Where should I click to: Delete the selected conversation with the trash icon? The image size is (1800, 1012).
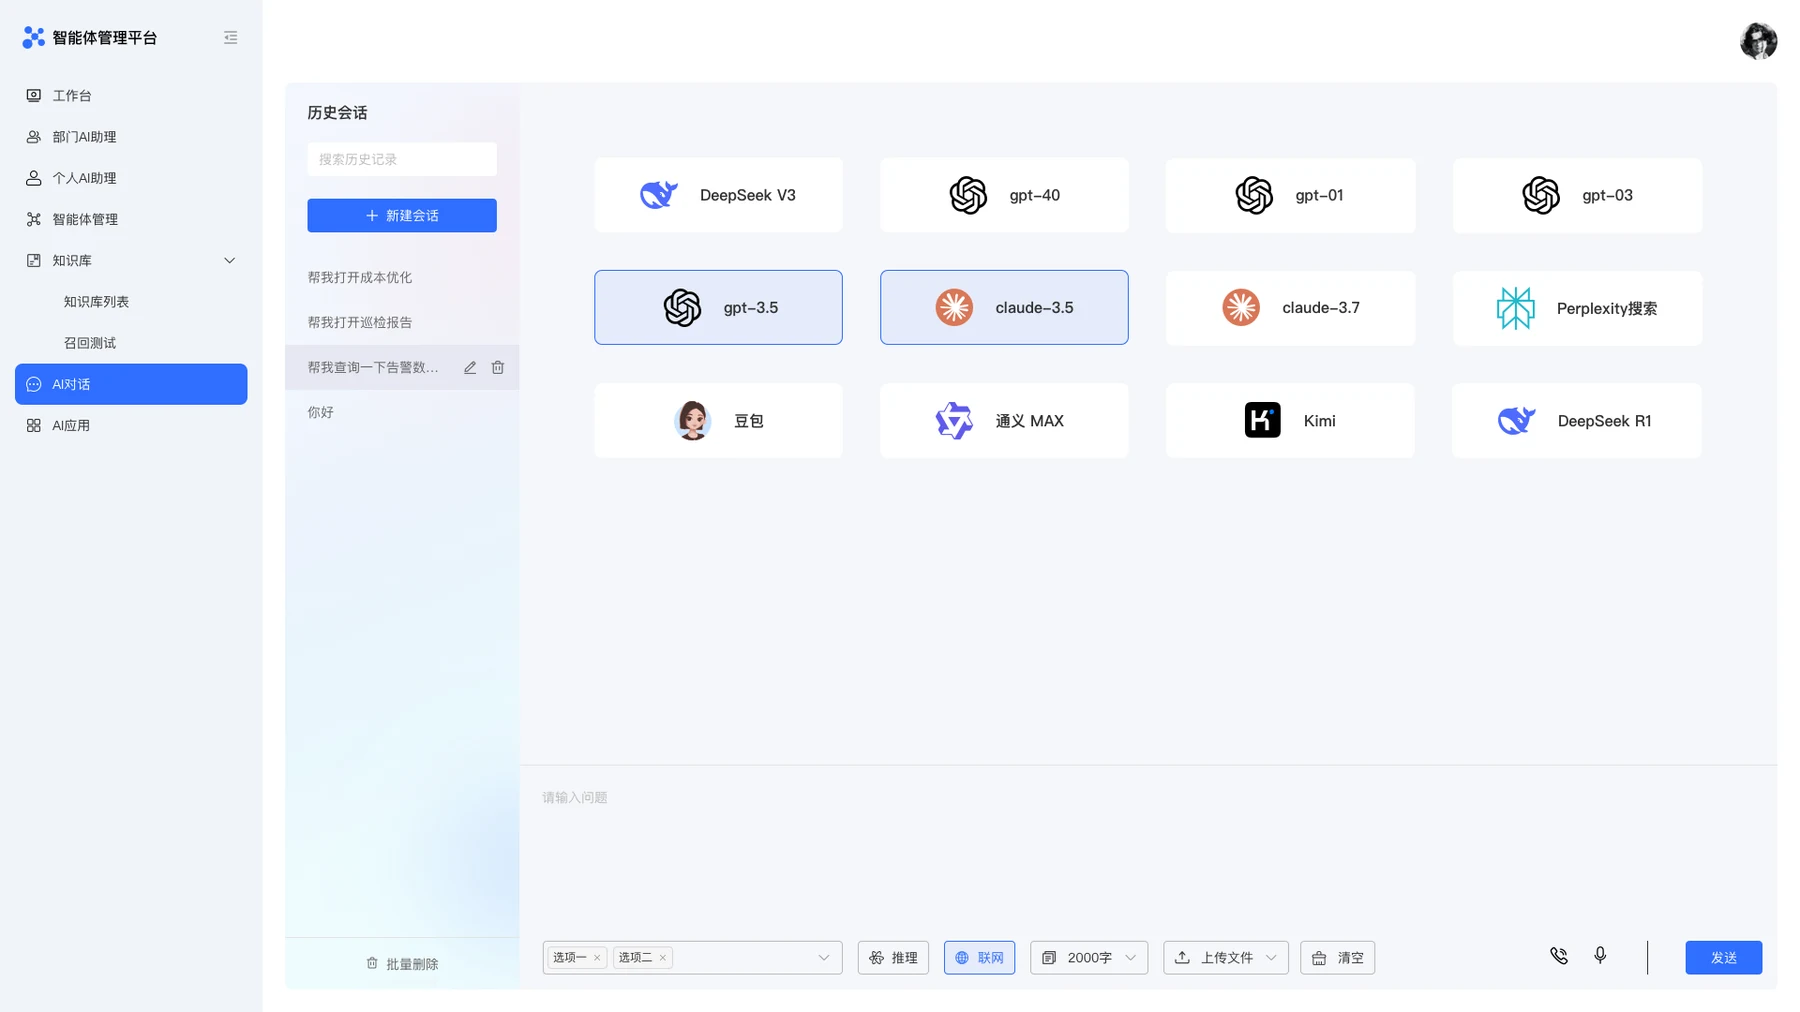pos(498,367)
